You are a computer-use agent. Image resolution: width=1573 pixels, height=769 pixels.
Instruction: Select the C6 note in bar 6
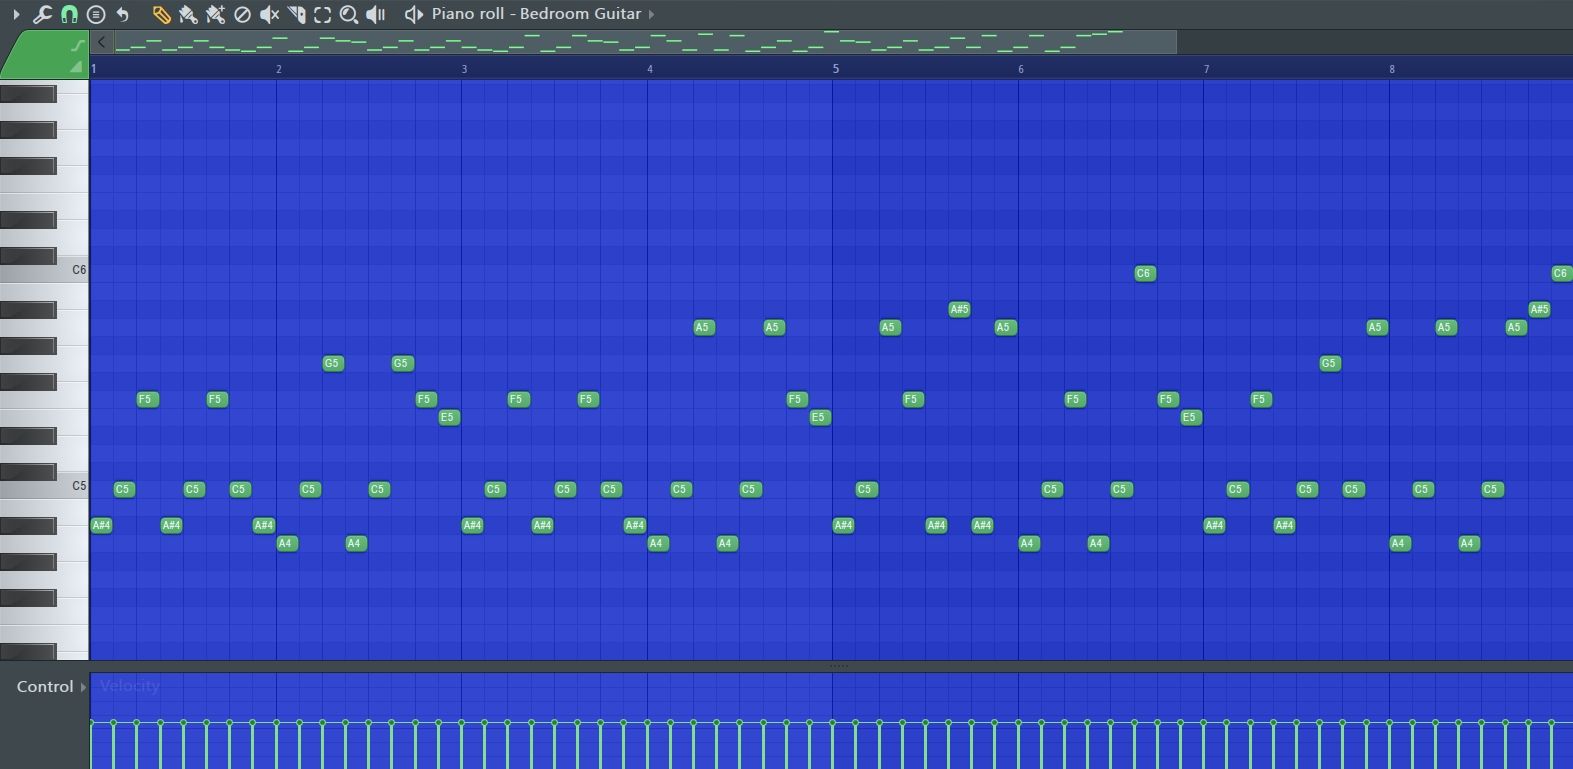click(x=1145, y=273)
